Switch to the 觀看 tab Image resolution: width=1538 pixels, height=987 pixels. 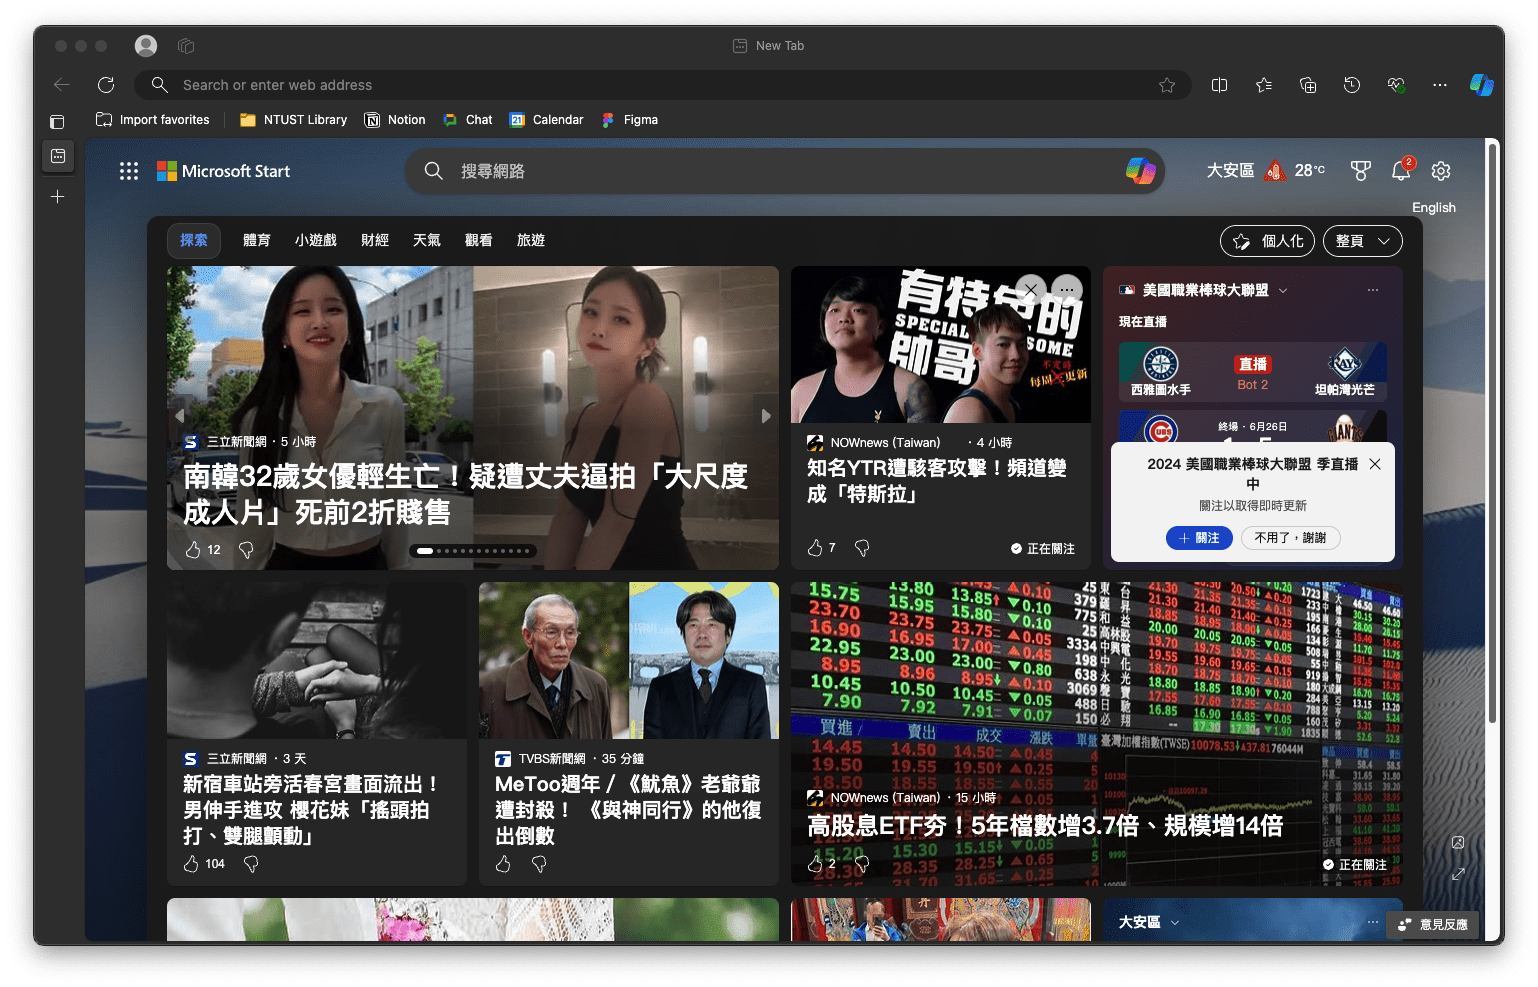pos(479,240)
